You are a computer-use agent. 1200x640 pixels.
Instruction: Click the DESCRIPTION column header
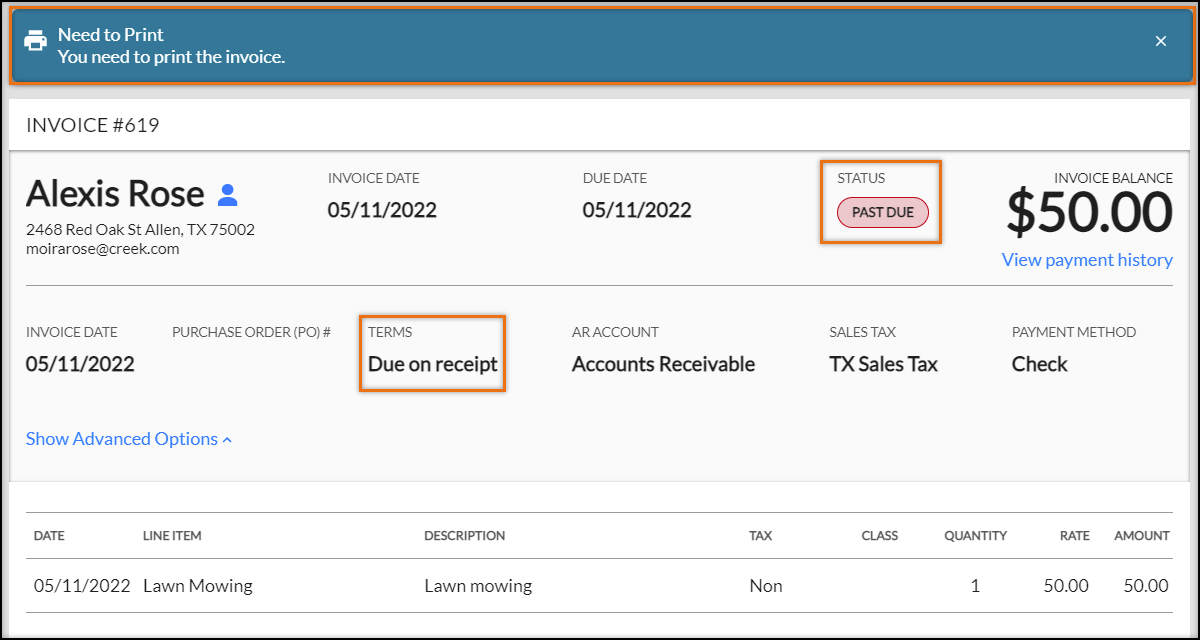tap(465, 536)
